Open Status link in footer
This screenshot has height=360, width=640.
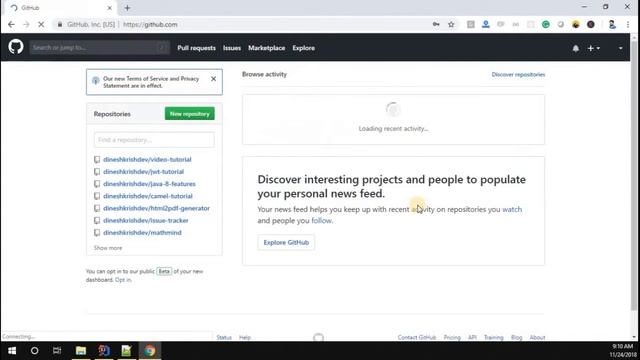click(x=224, y=337)
